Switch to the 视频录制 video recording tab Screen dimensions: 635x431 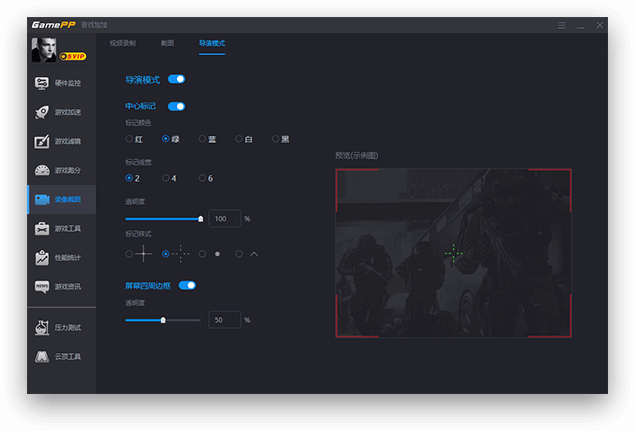click(123, 43)
